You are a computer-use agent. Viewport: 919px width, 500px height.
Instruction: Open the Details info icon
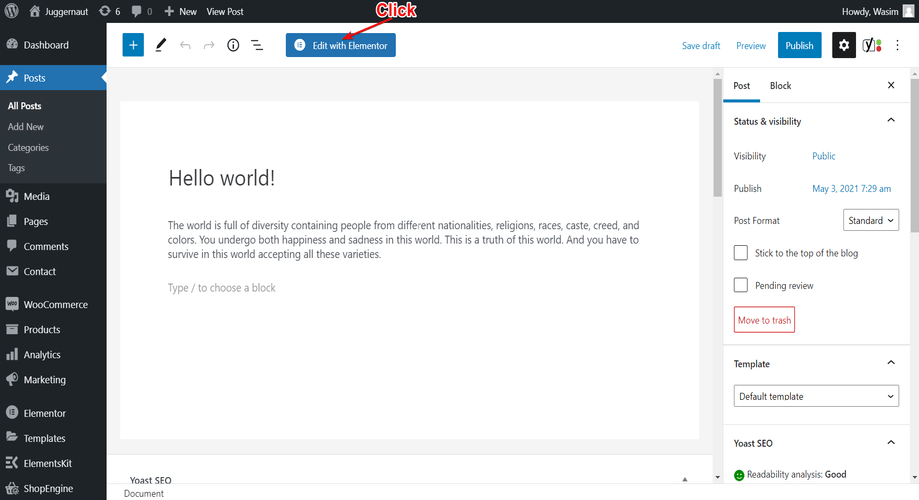pyautogui.click(x=233, y=45)
